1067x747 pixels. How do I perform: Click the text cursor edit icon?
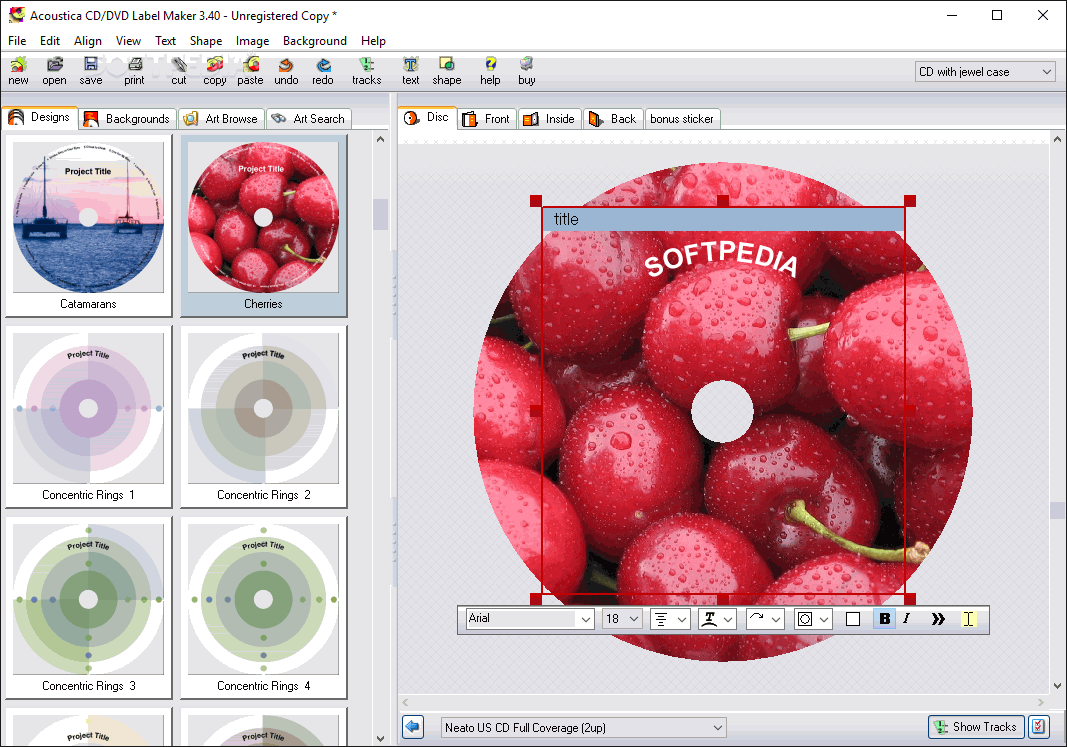click(968, 619)
